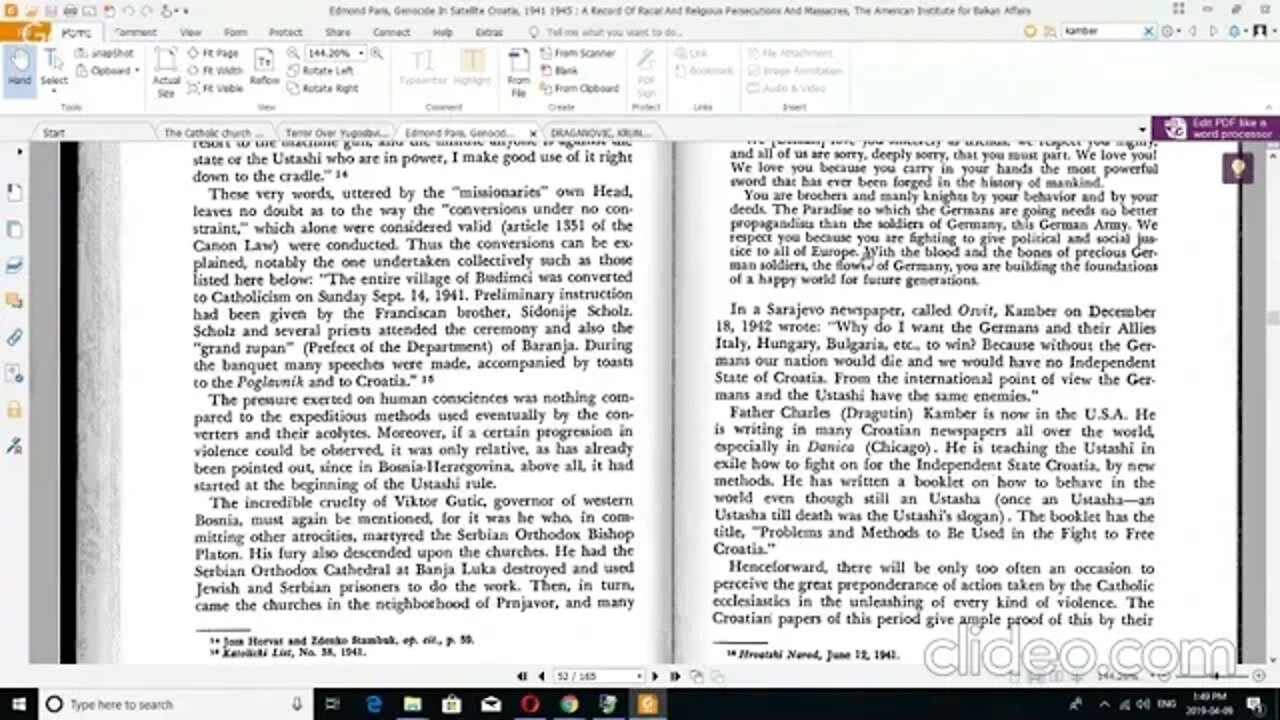The image size is (1280, 720).
Task: Open Google Chrome from the taskbar
Action: pyautogui.click(x=569, y=704)
